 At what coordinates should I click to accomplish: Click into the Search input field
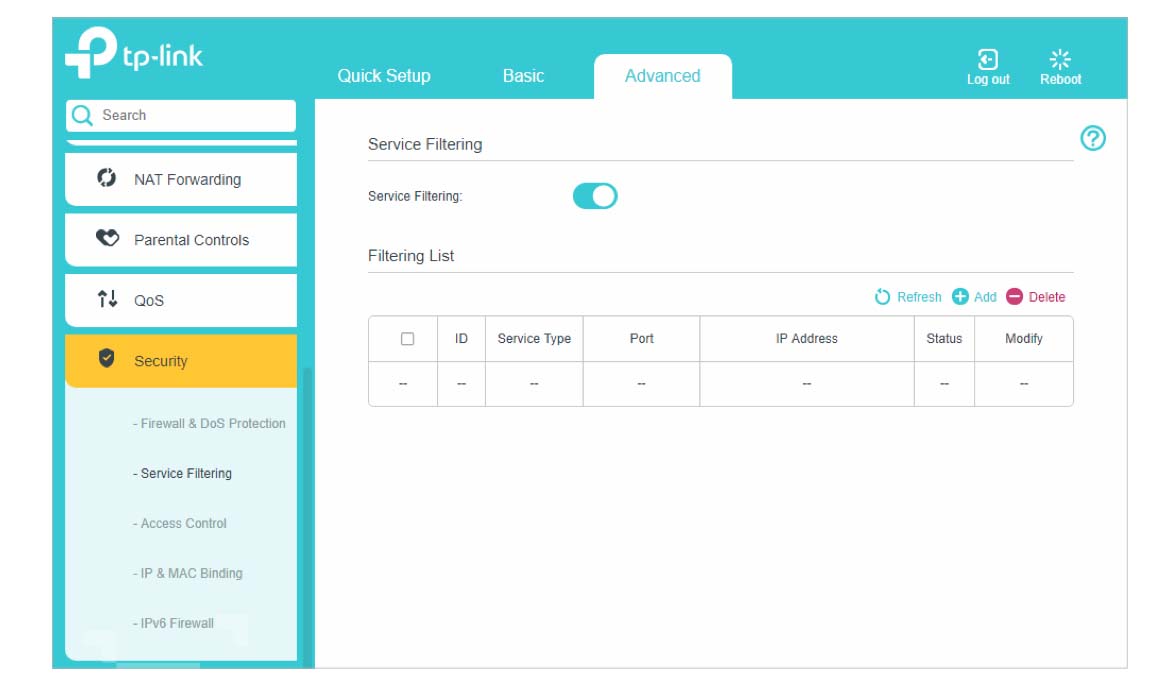click(x=181, y=115)
